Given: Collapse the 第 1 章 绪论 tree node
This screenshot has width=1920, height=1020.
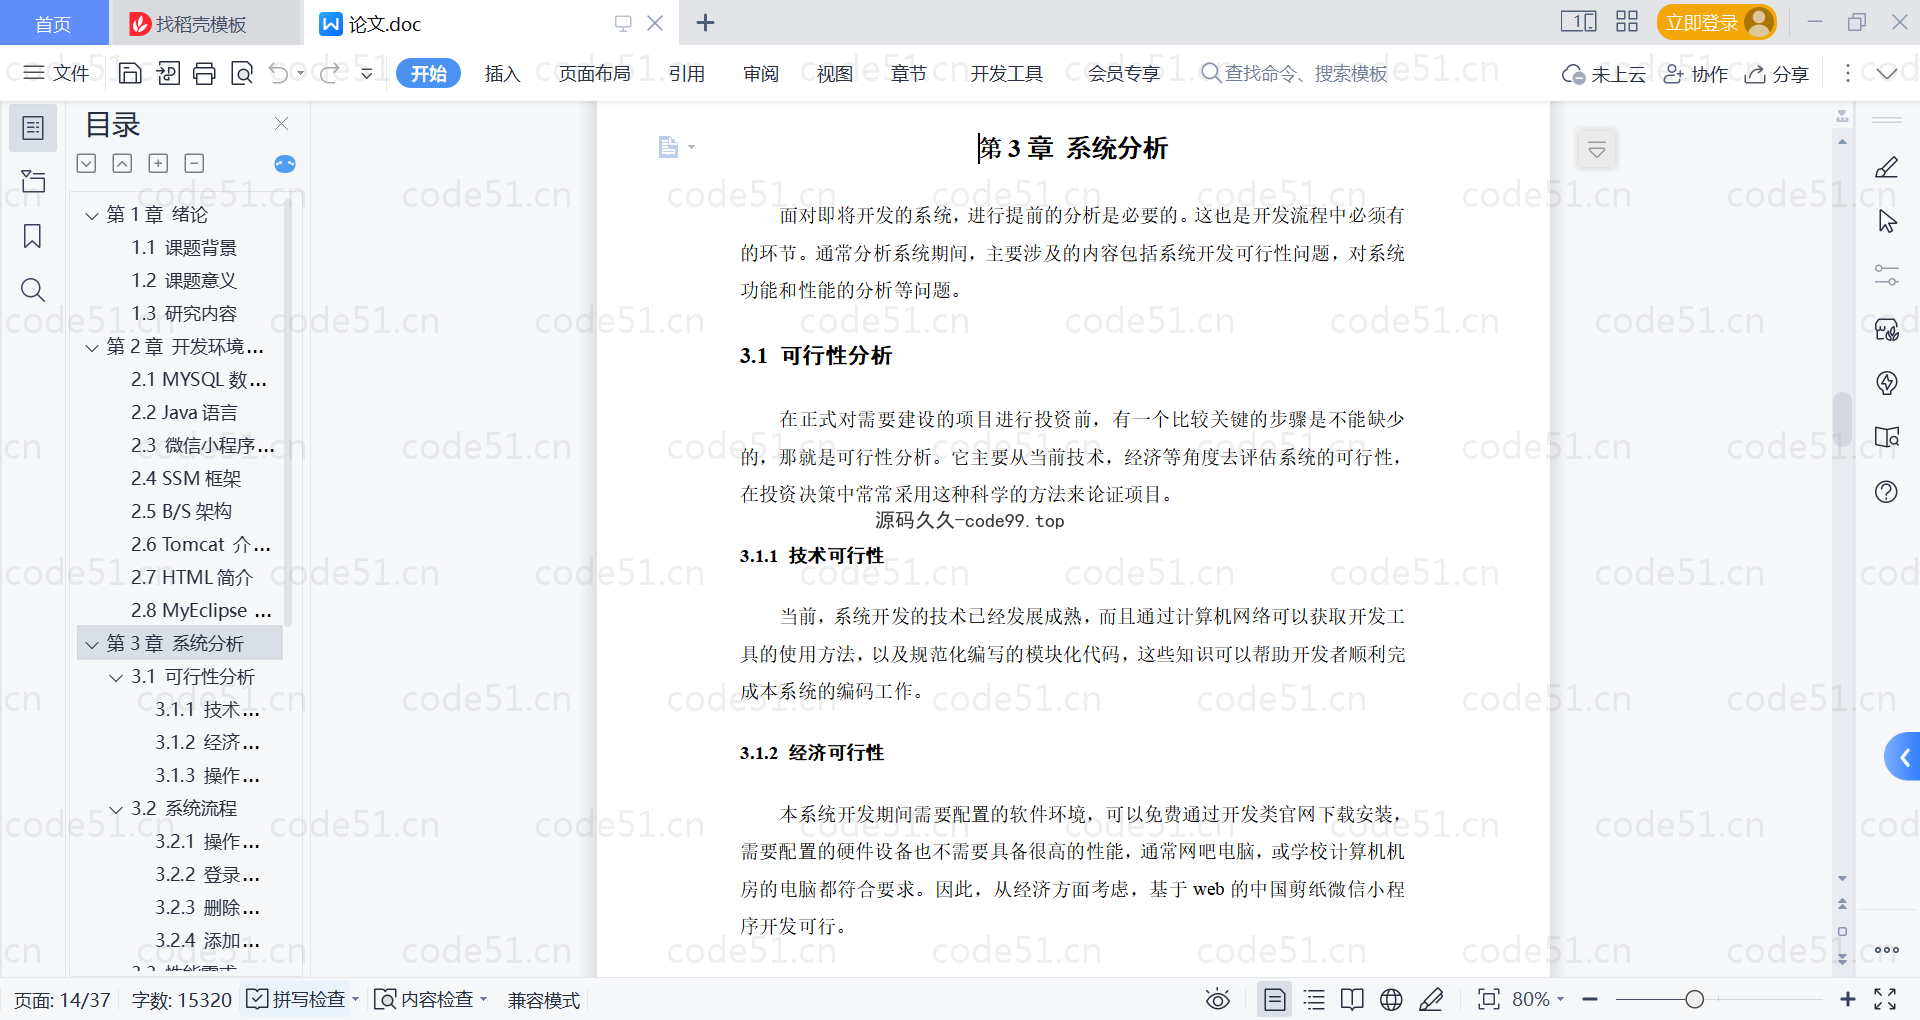Looking at the screenshot, I should (92, 215).
